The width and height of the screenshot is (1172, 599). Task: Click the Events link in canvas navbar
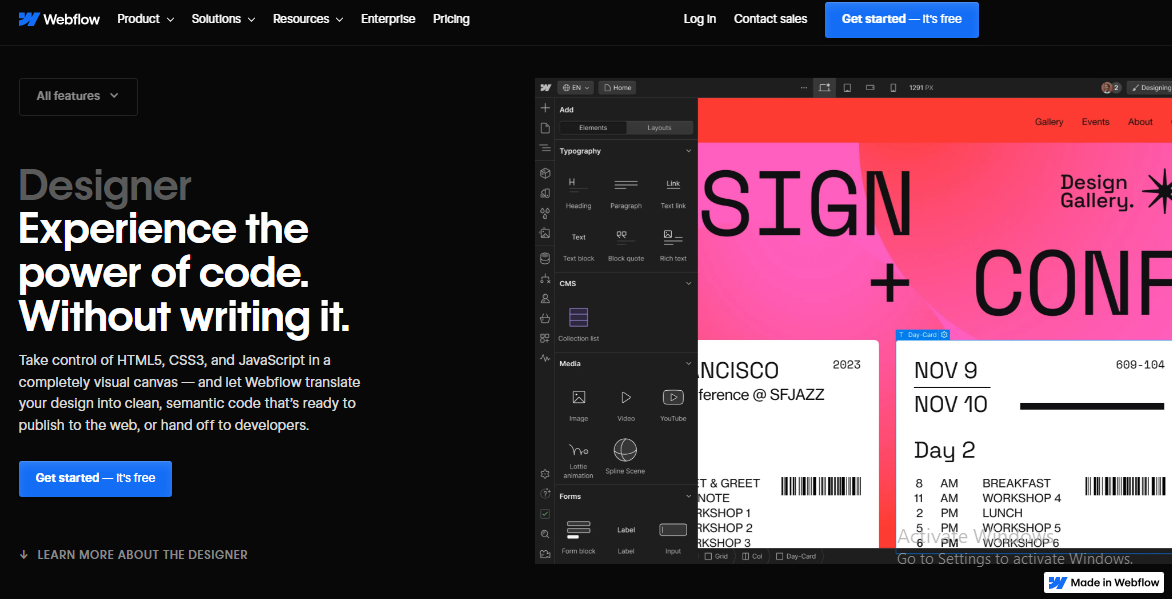[1096, 122]
